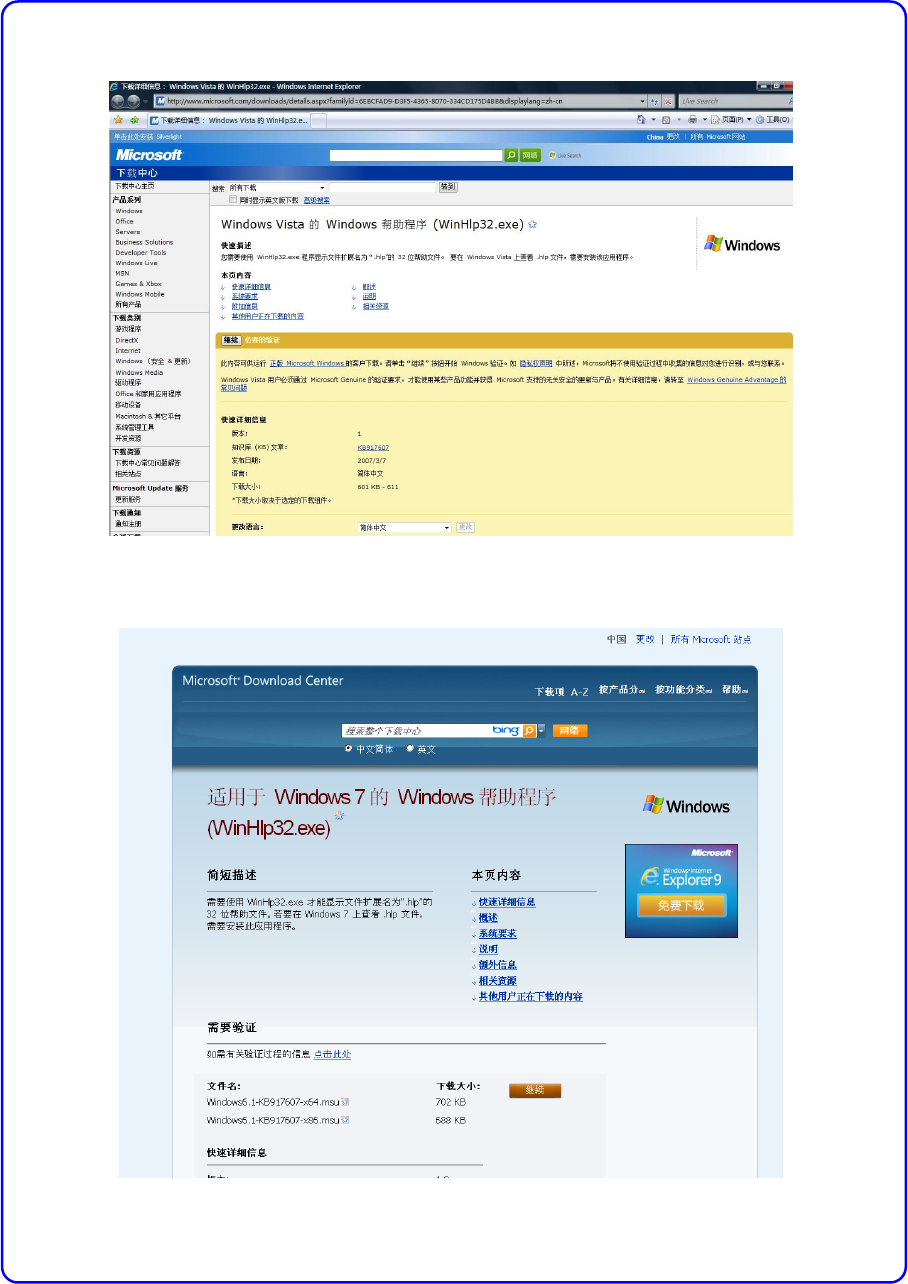The height and width of the screenshot is (1284, 908).
Task: Click the add to favorites icon in IE
Action: (x=134, y=120)
